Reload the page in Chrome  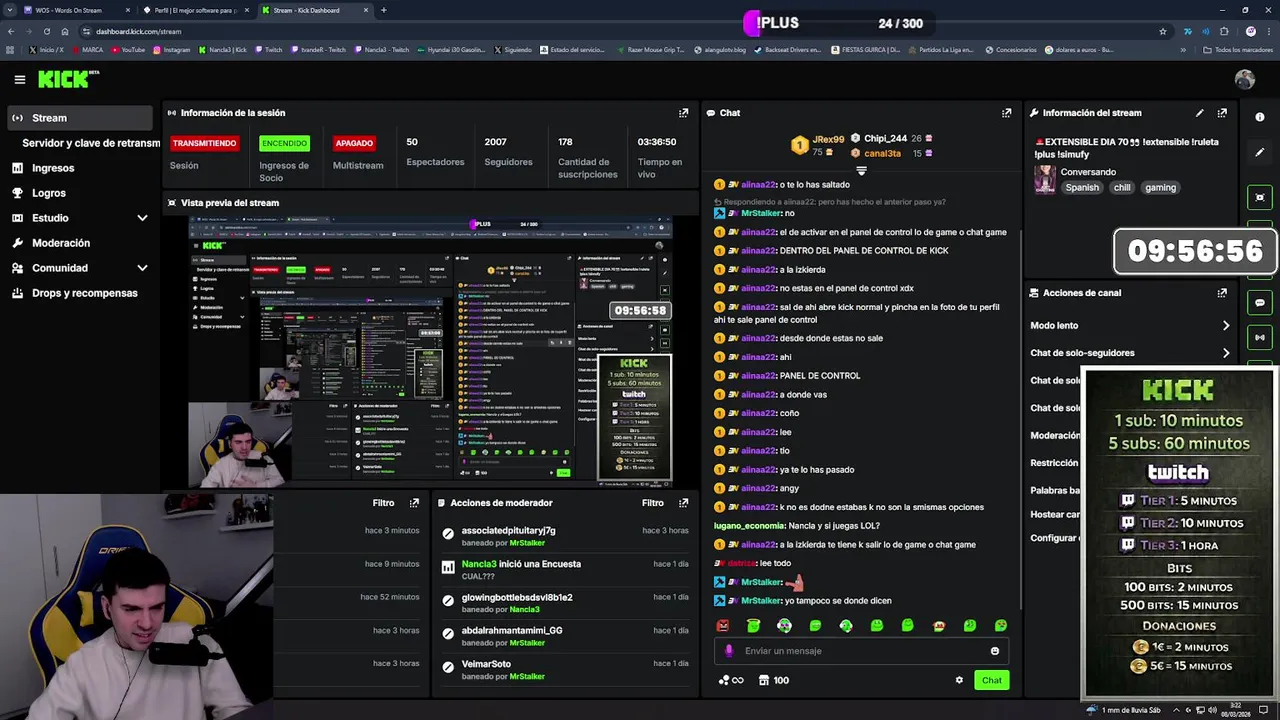[x=46, y=31]
